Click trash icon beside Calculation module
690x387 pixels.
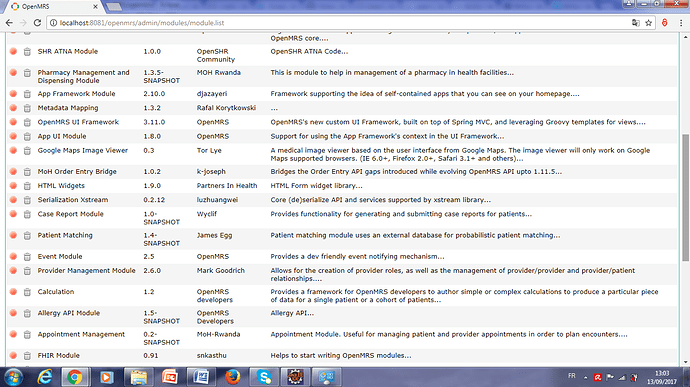click(x=27, y=292)
